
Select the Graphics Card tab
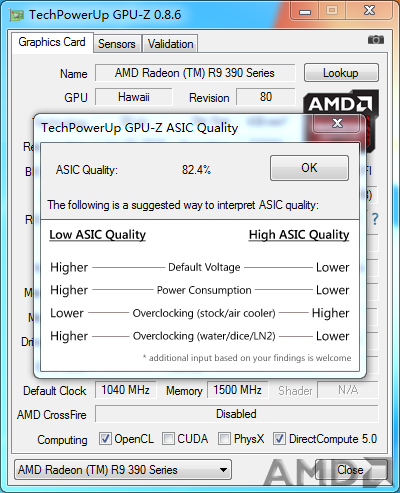[x=52, y=42]
